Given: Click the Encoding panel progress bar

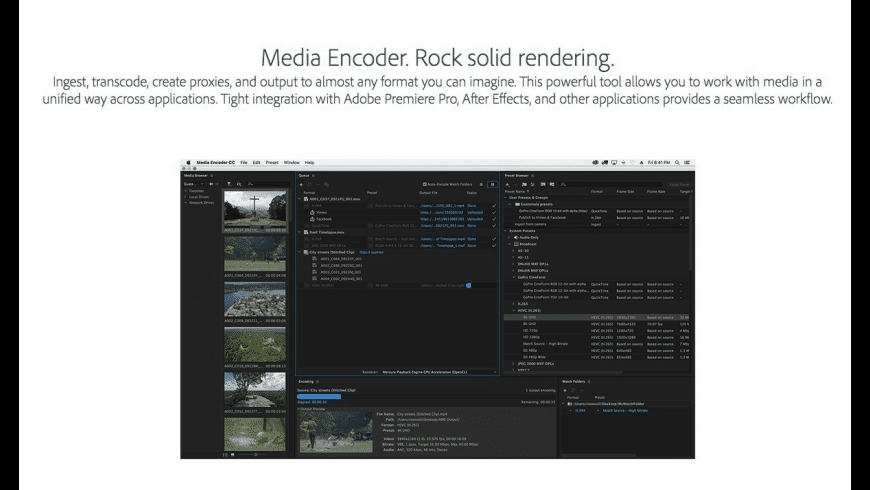Looking at the screenshot, I should coord(426,397).
